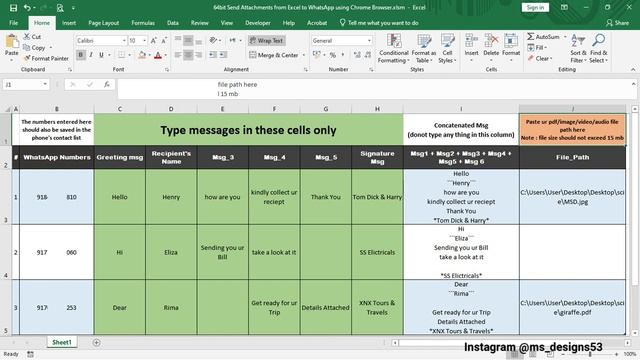Expand the formula bar
This screenshot has width=640, height=360.
click(633, 84)
